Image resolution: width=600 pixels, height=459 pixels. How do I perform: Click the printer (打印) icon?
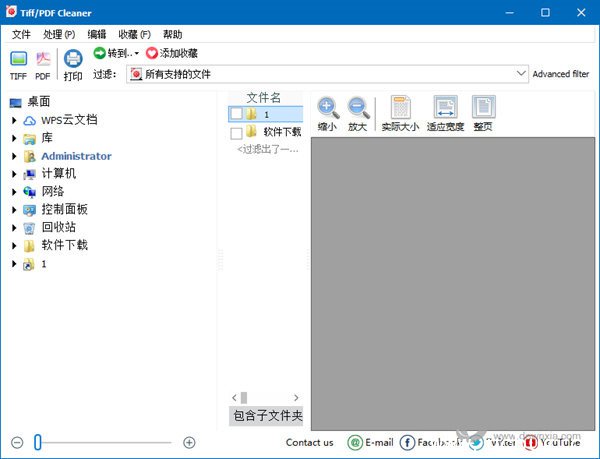pyautogui.click(x=73, y=62)
